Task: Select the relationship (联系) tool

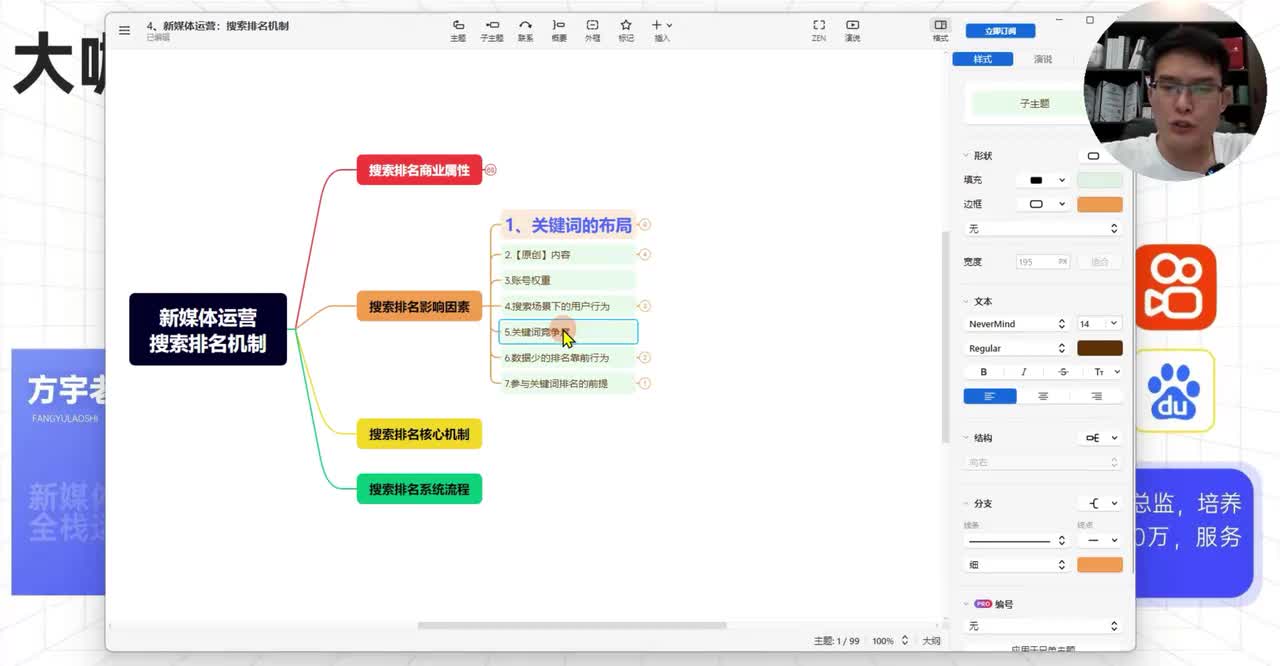Action: pyautogui.click(x=525, y=30)
